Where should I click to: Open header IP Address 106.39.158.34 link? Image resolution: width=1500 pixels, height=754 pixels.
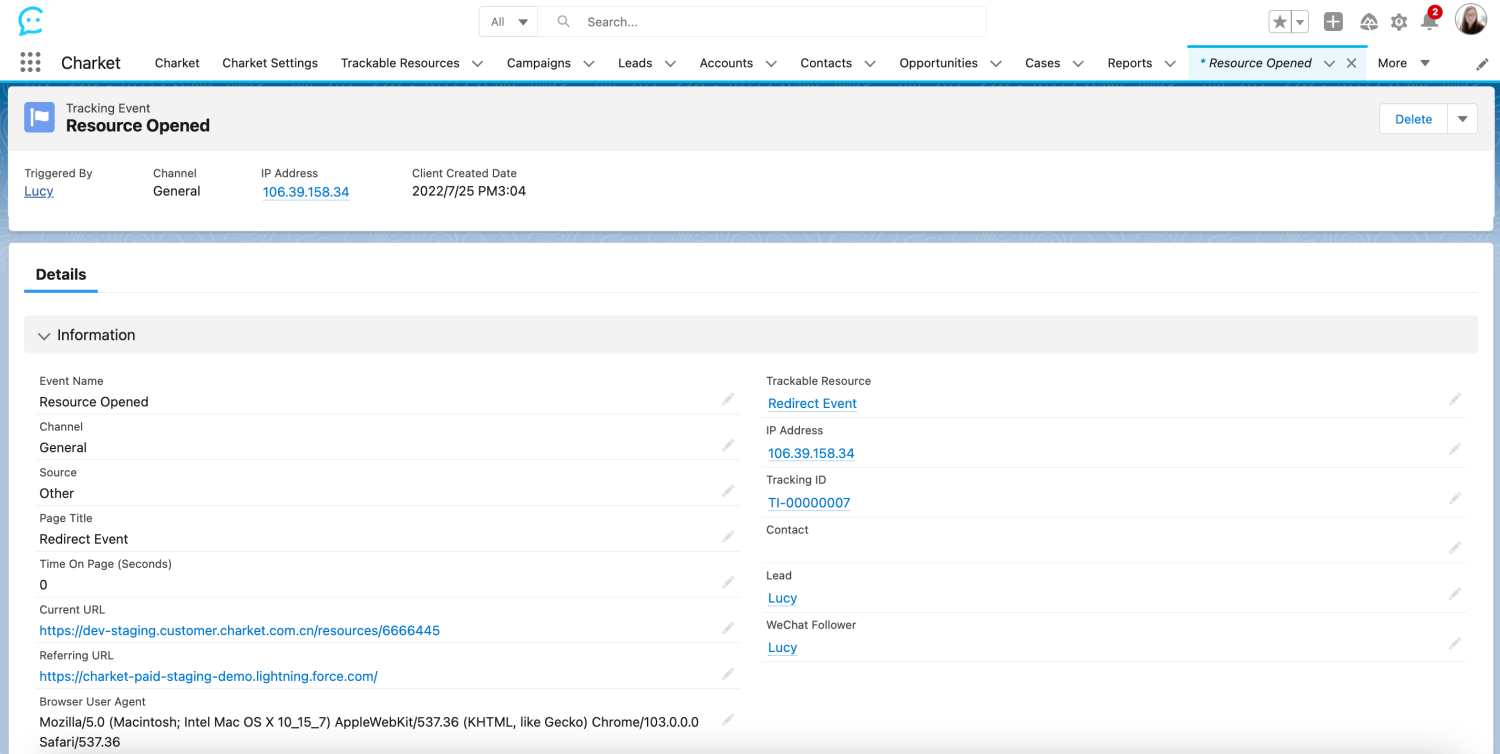306,192
